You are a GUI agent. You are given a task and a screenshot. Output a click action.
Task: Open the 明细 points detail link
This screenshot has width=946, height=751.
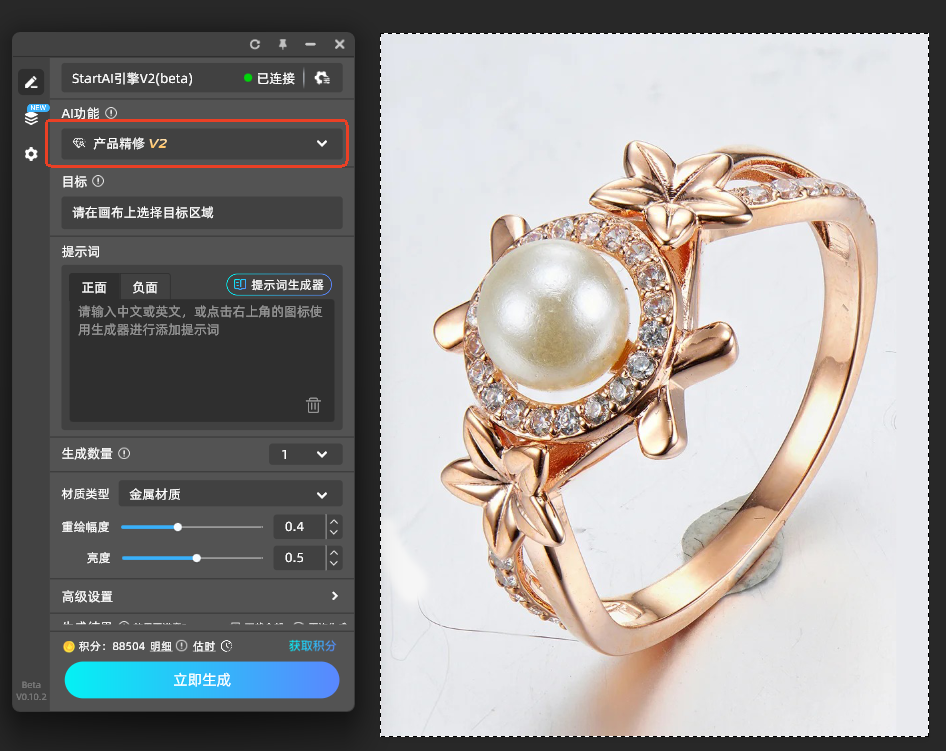pos(161,647)
